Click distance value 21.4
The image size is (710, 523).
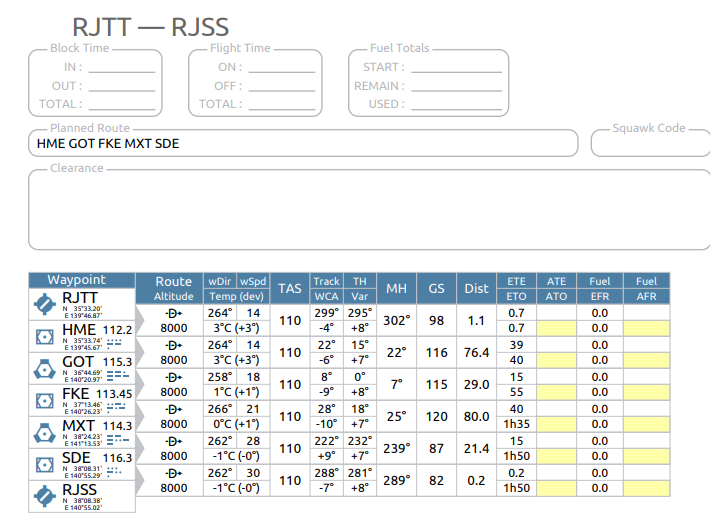tap(476, 449)
